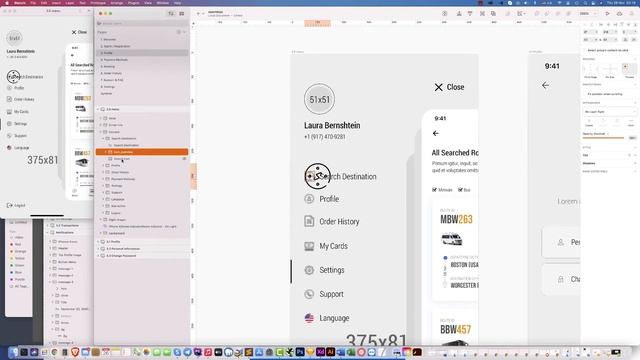Open Illustrator from the dock
The height and width of the screenshot is (360, 640).
coord(331,352)
